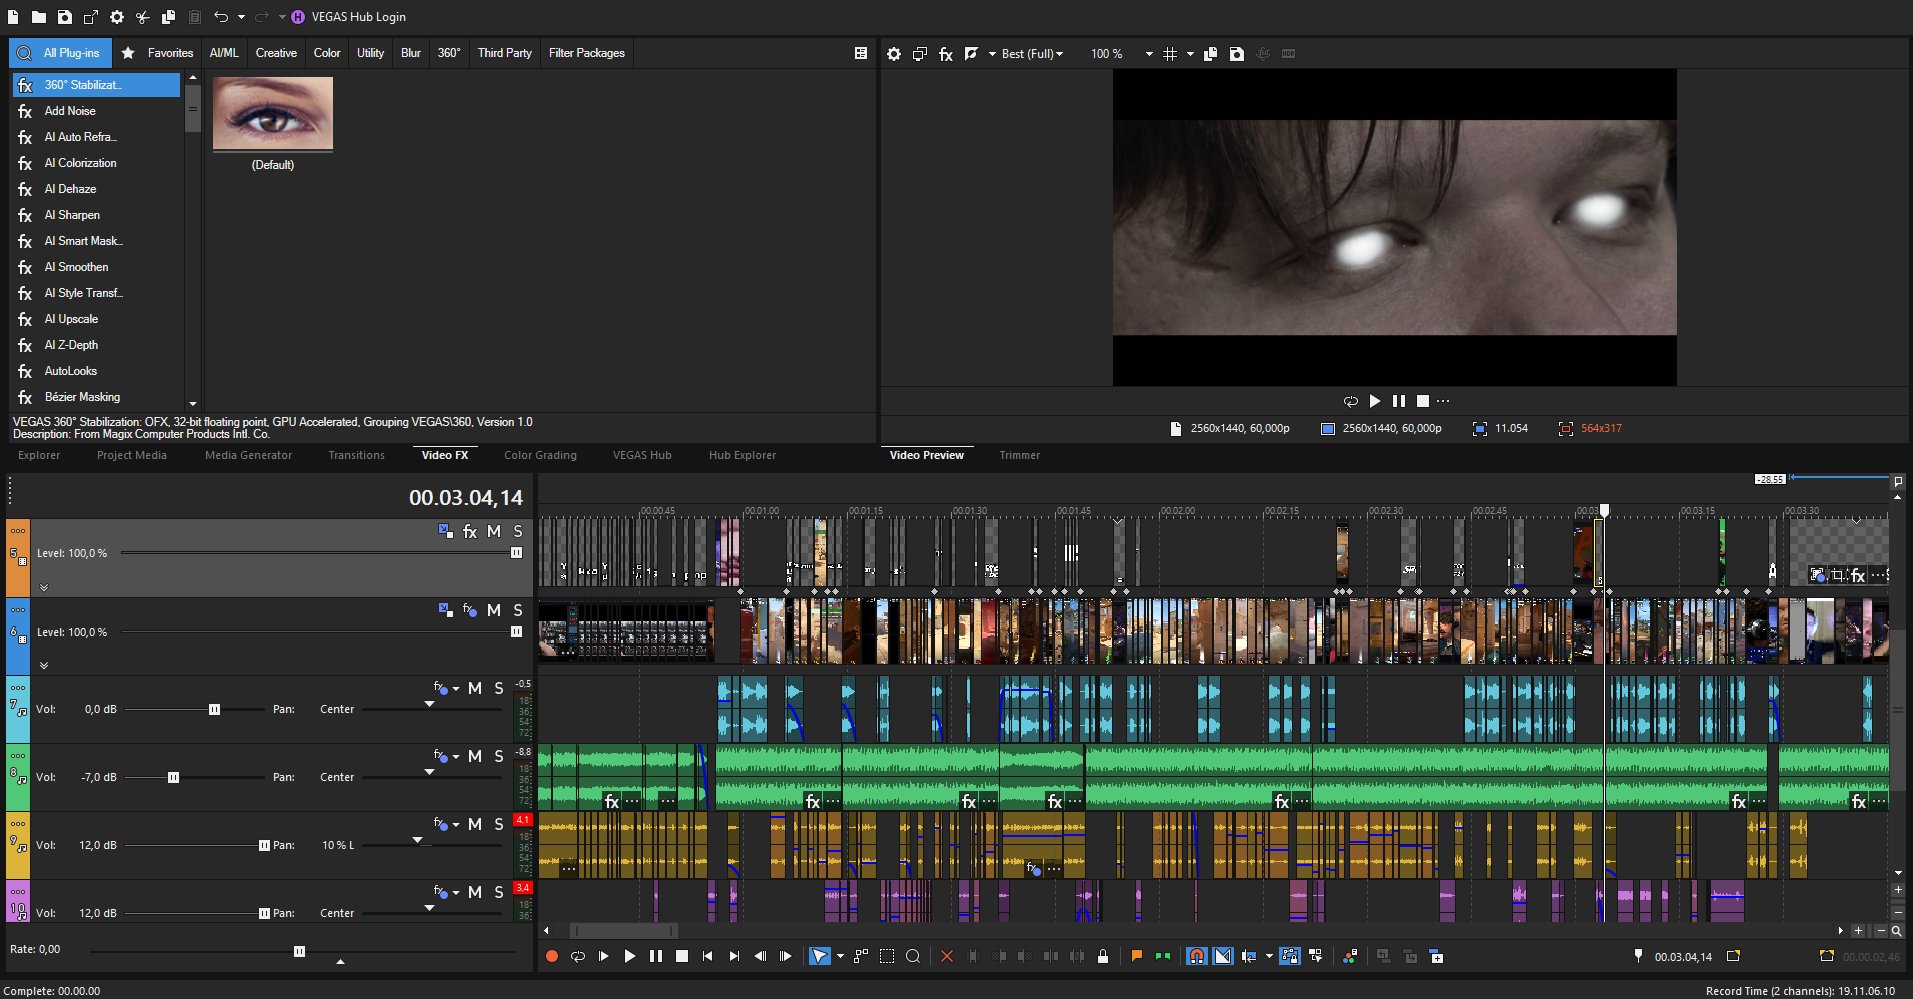This screenshot has height=999, width=1913.
Task: Mute audio track 7
Action: (475, 688)
